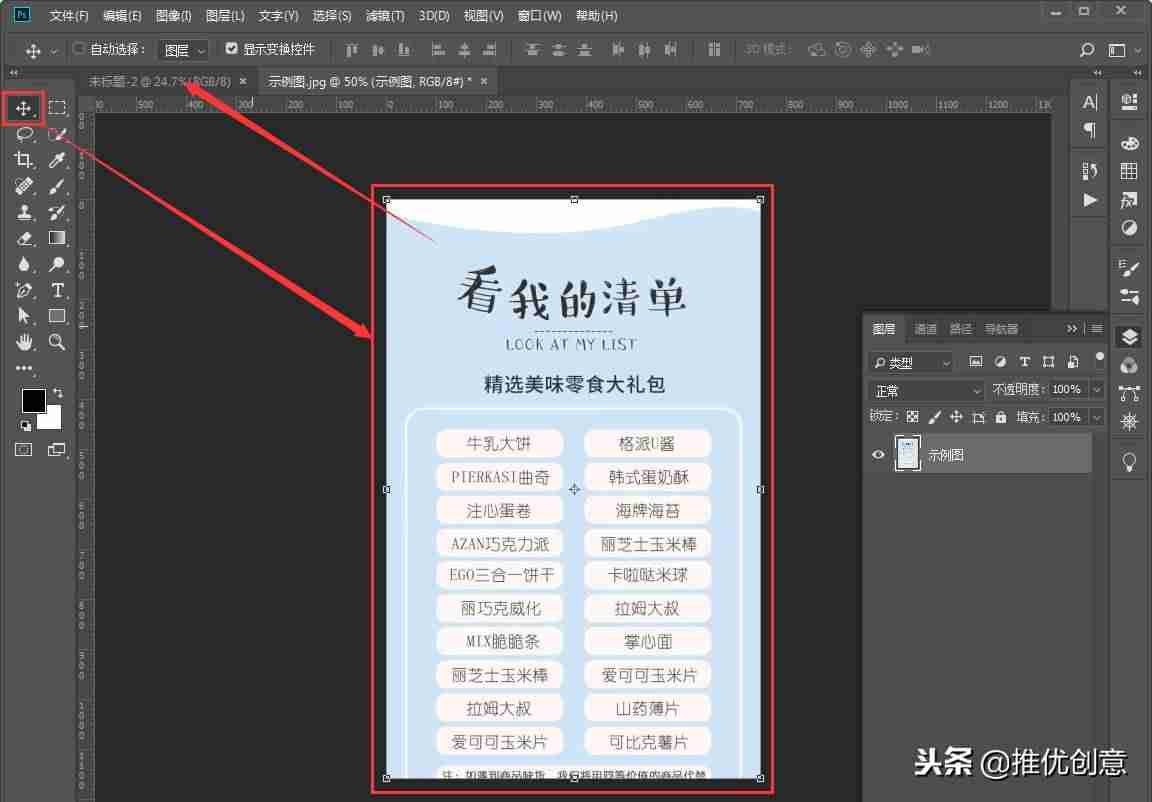Expand the opacity 不透明度 slider arrow
1152x802 pixels.
1097,389
